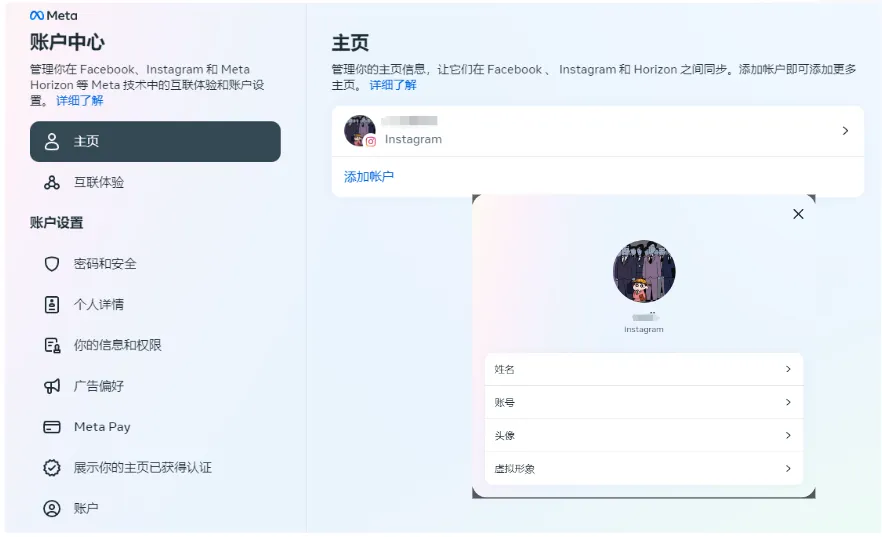Close the profile popup with the X

tap(798, 214)
